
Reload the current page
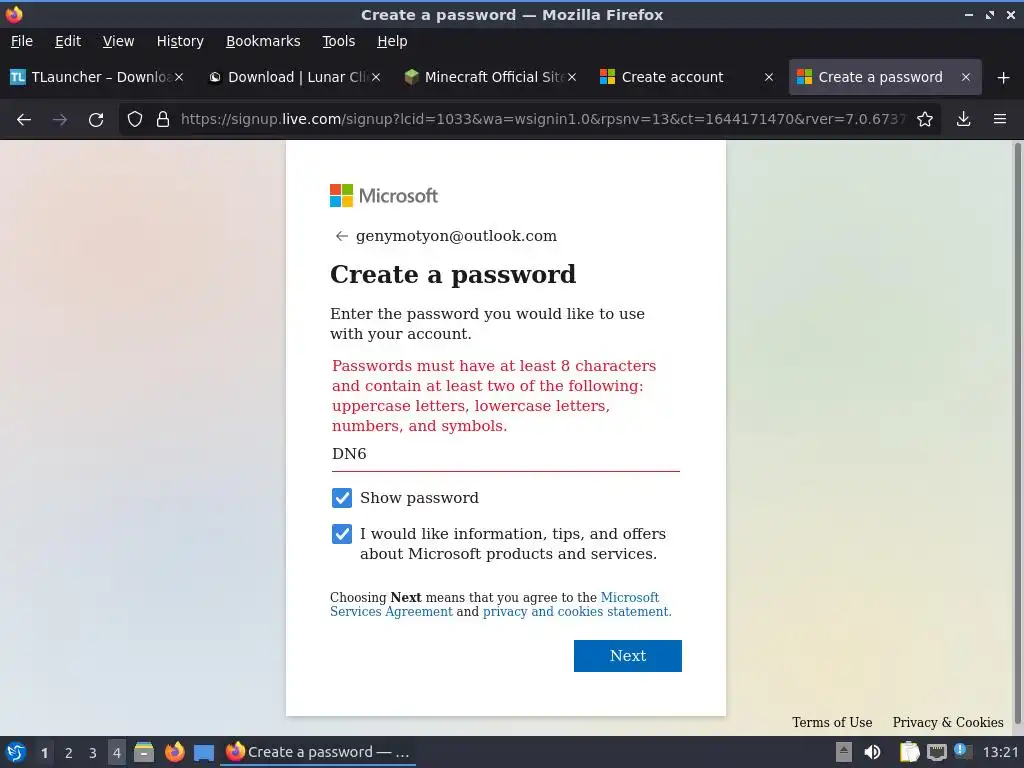pyautogui.click(x=96, y=120)
